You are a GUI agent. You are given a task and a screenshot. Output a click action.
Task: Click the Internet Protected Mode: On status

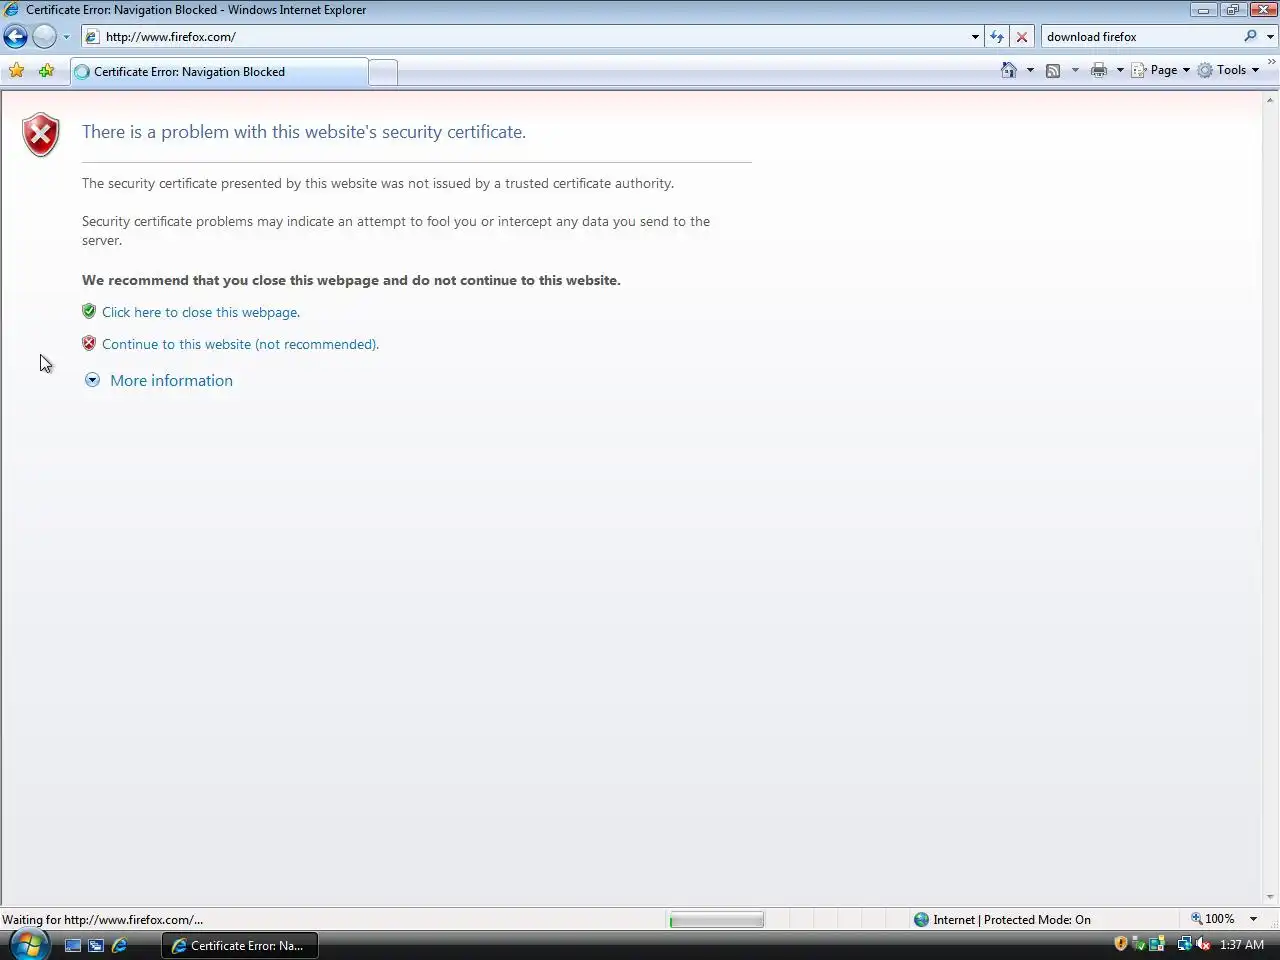pyautogui.click(x=1002, y=920)
